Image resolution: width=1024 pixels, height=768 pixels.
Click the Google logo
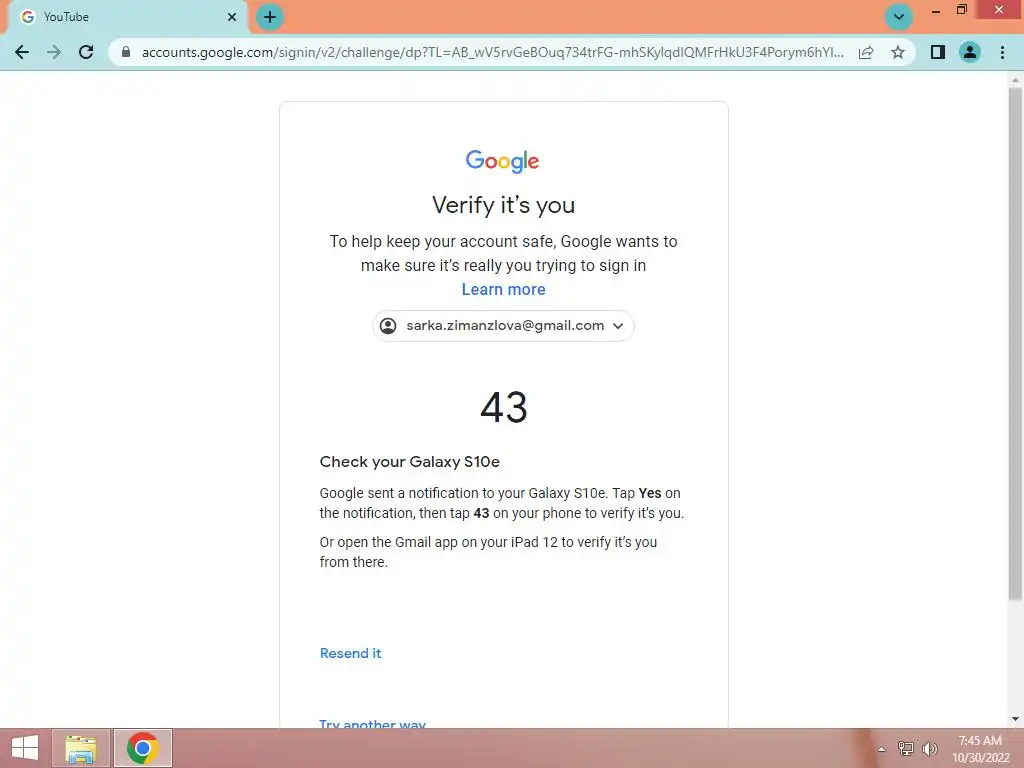point(502,161)
